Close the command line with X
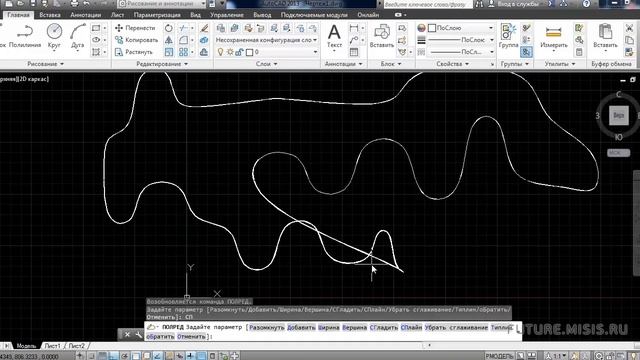This screenshot has width=640, height=360. pyautogui.click(x=127, y=335)
